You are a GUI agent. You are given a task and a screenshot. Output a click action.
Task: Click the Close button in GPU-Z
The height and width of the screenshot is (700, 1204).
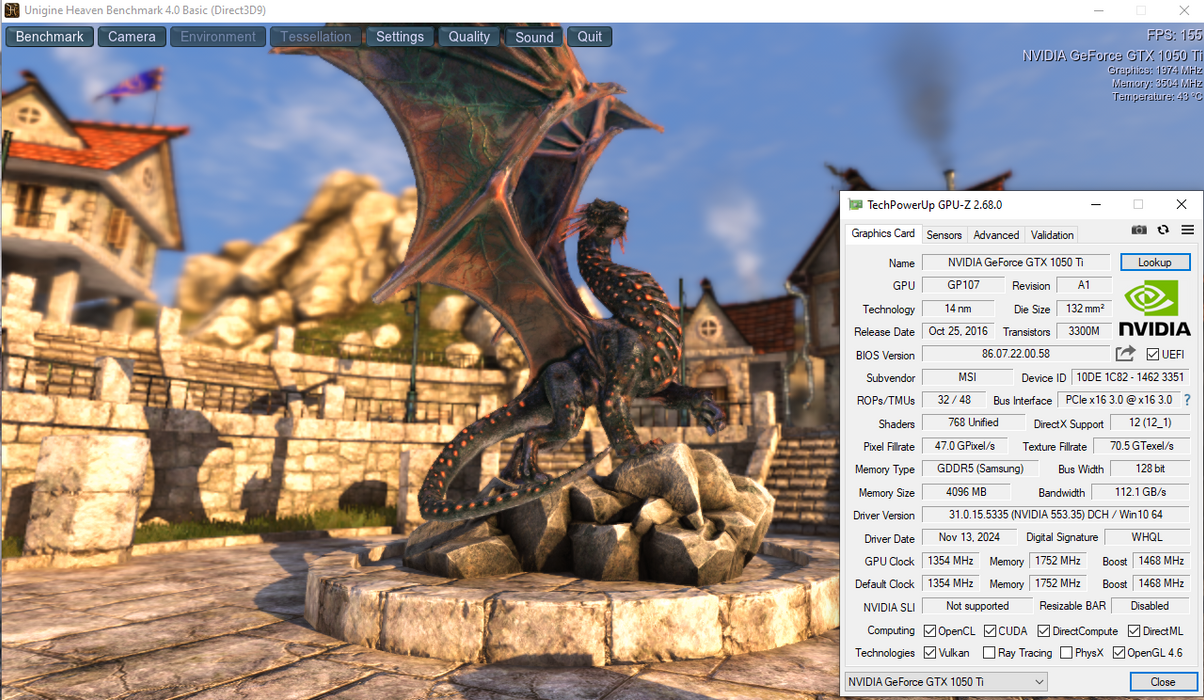point(1163,682)
